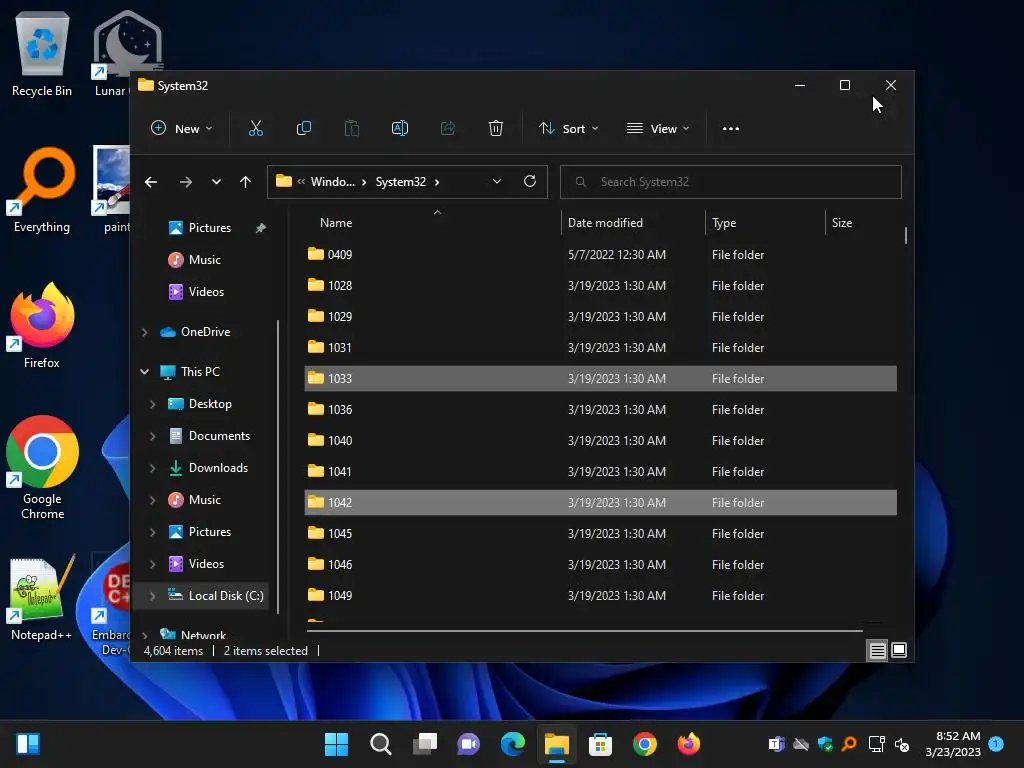Select the folder named 1036
Screen dimensions: 1024x768
pos(600,409)
